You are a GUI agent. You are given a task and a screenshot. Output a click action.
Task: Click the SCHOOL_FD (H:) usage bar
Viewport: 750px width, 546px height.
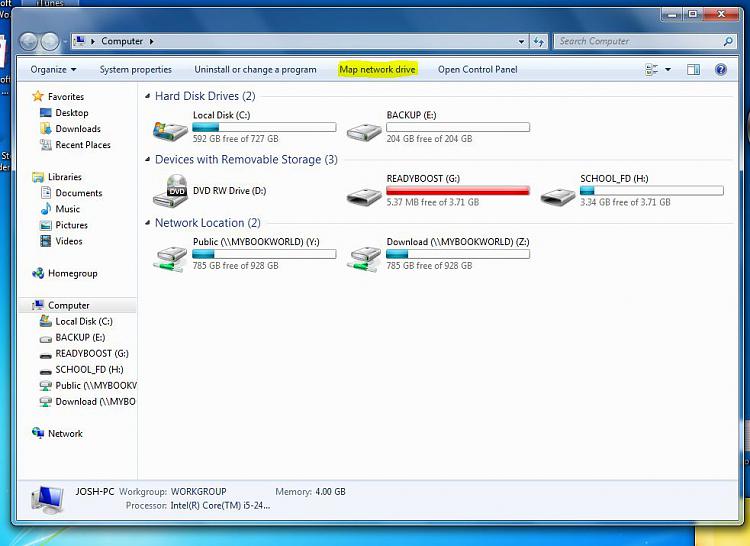click(x=652, y=190)
